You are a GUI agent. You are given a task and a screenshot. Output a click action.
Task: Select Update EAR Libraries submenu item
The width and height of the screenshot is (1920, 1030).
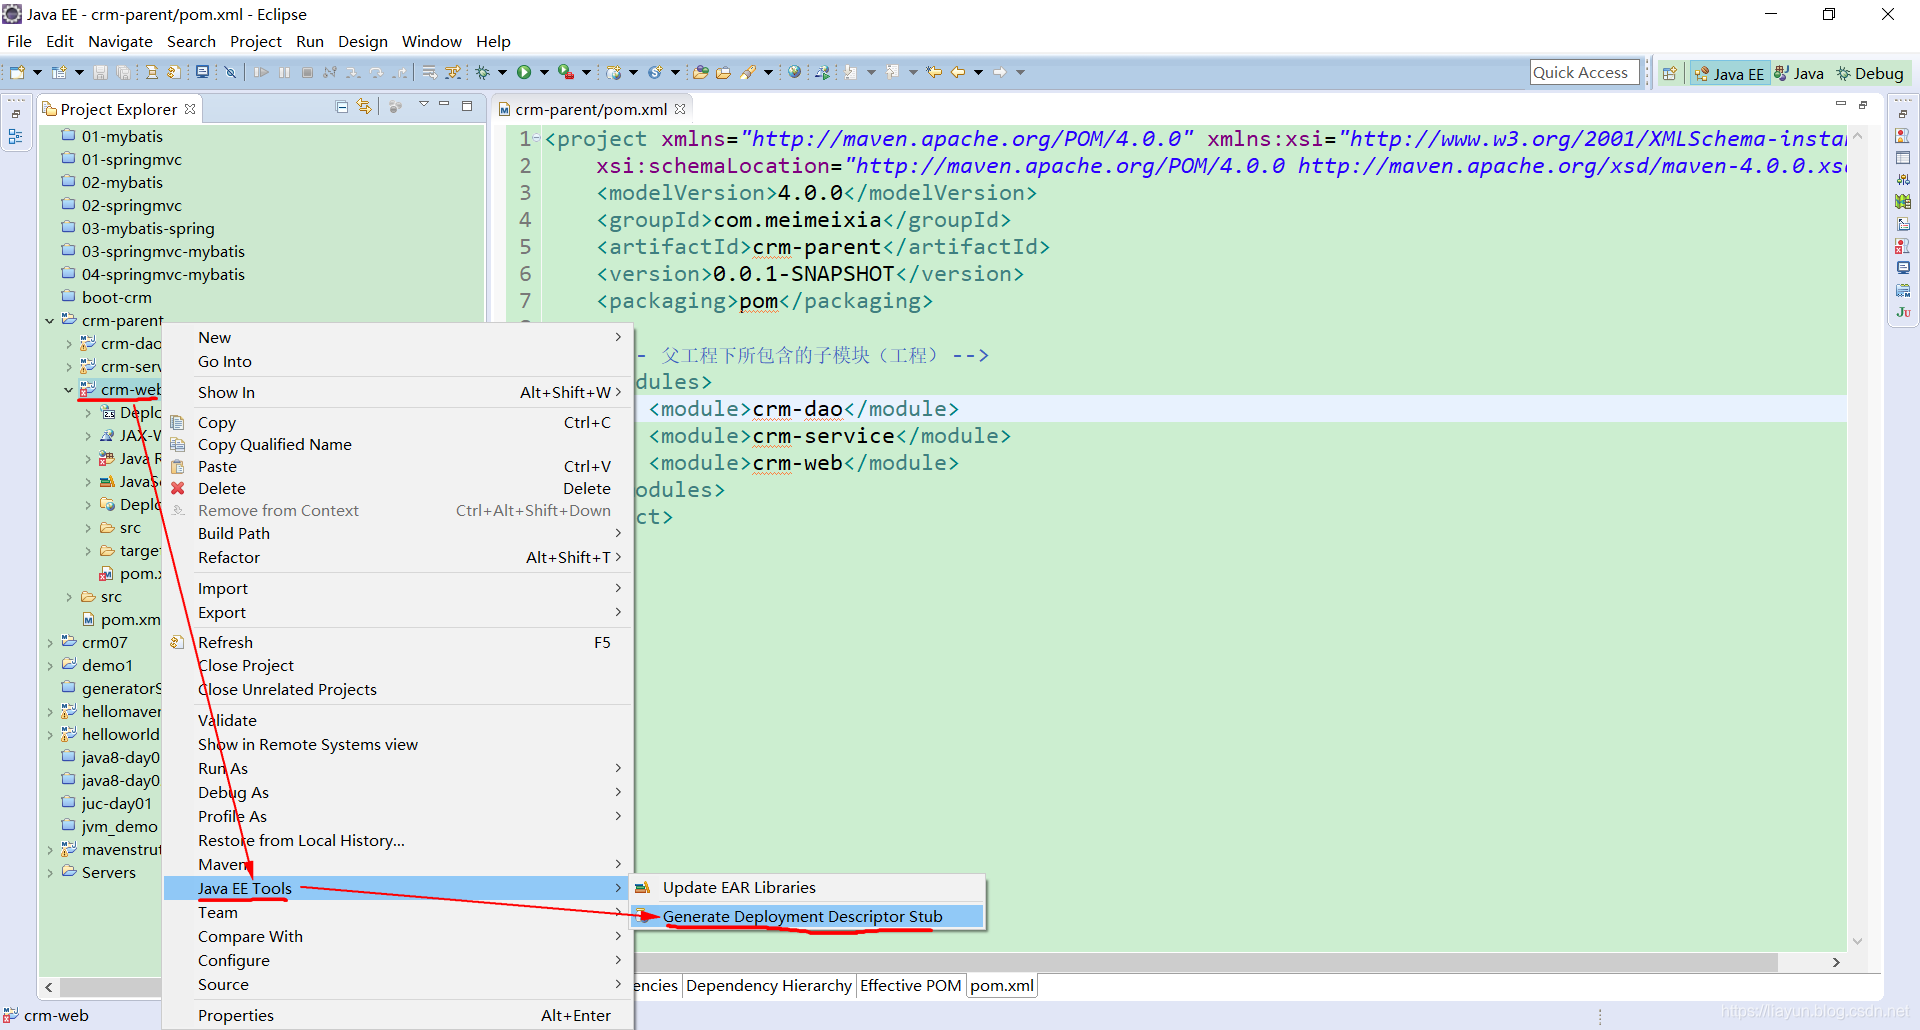click(808, 888)
